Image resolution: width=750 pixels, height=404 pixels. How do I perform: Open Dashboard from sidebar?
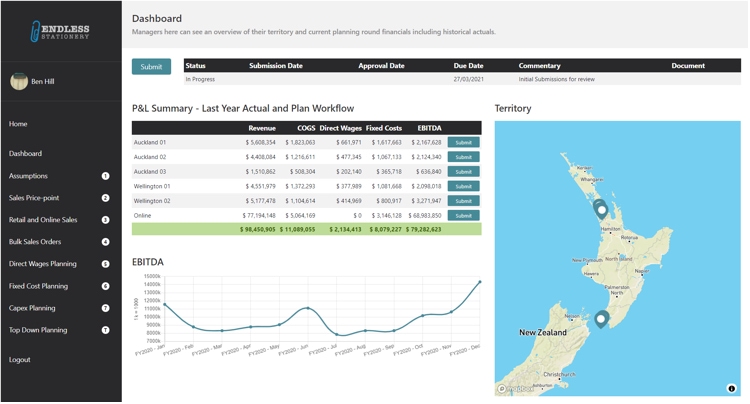[x=25, y=153]
